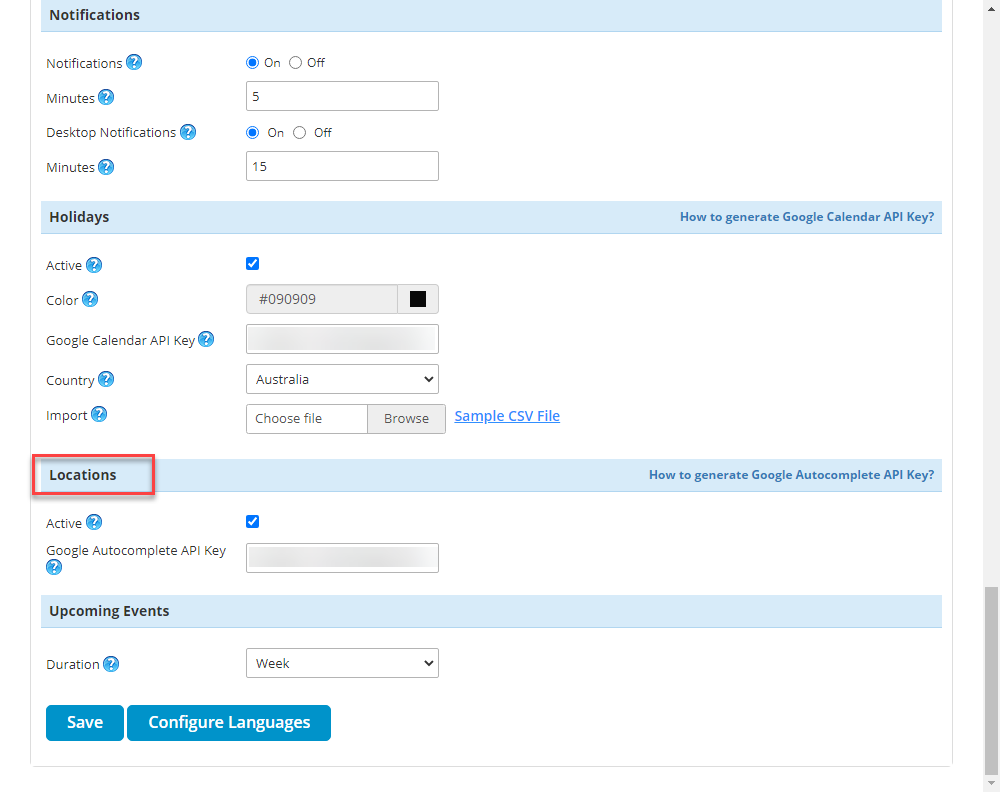The image size is (1000, 792).
Task: Click Browse to choose import file
Action: 406,419
